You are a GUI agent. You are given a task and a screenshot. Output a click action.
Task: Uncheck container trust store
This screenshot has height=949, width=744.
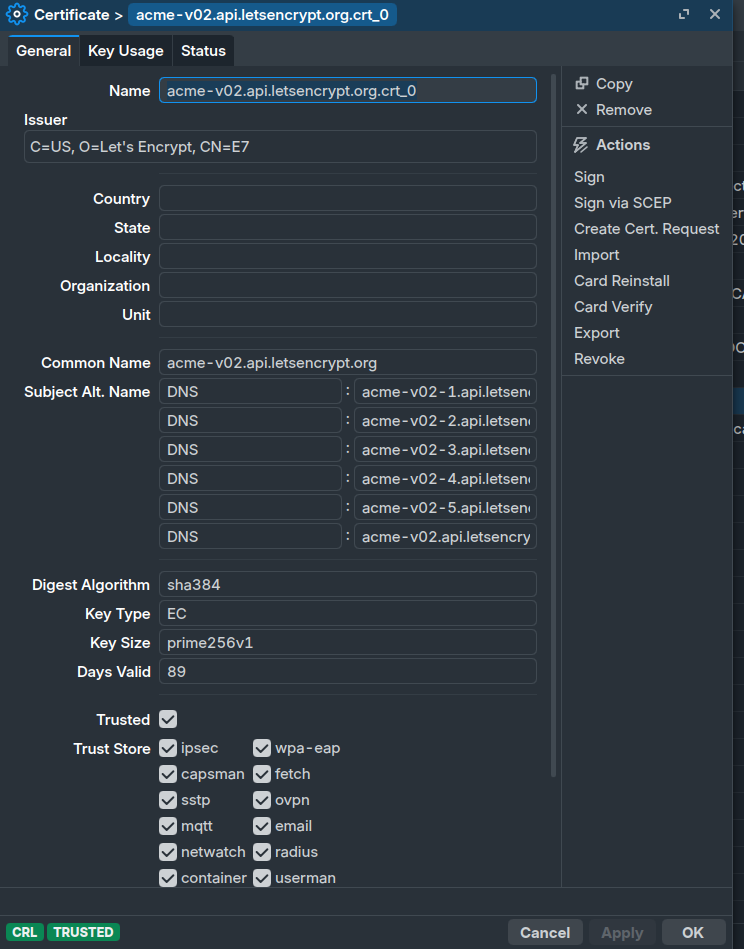point(168,878)
